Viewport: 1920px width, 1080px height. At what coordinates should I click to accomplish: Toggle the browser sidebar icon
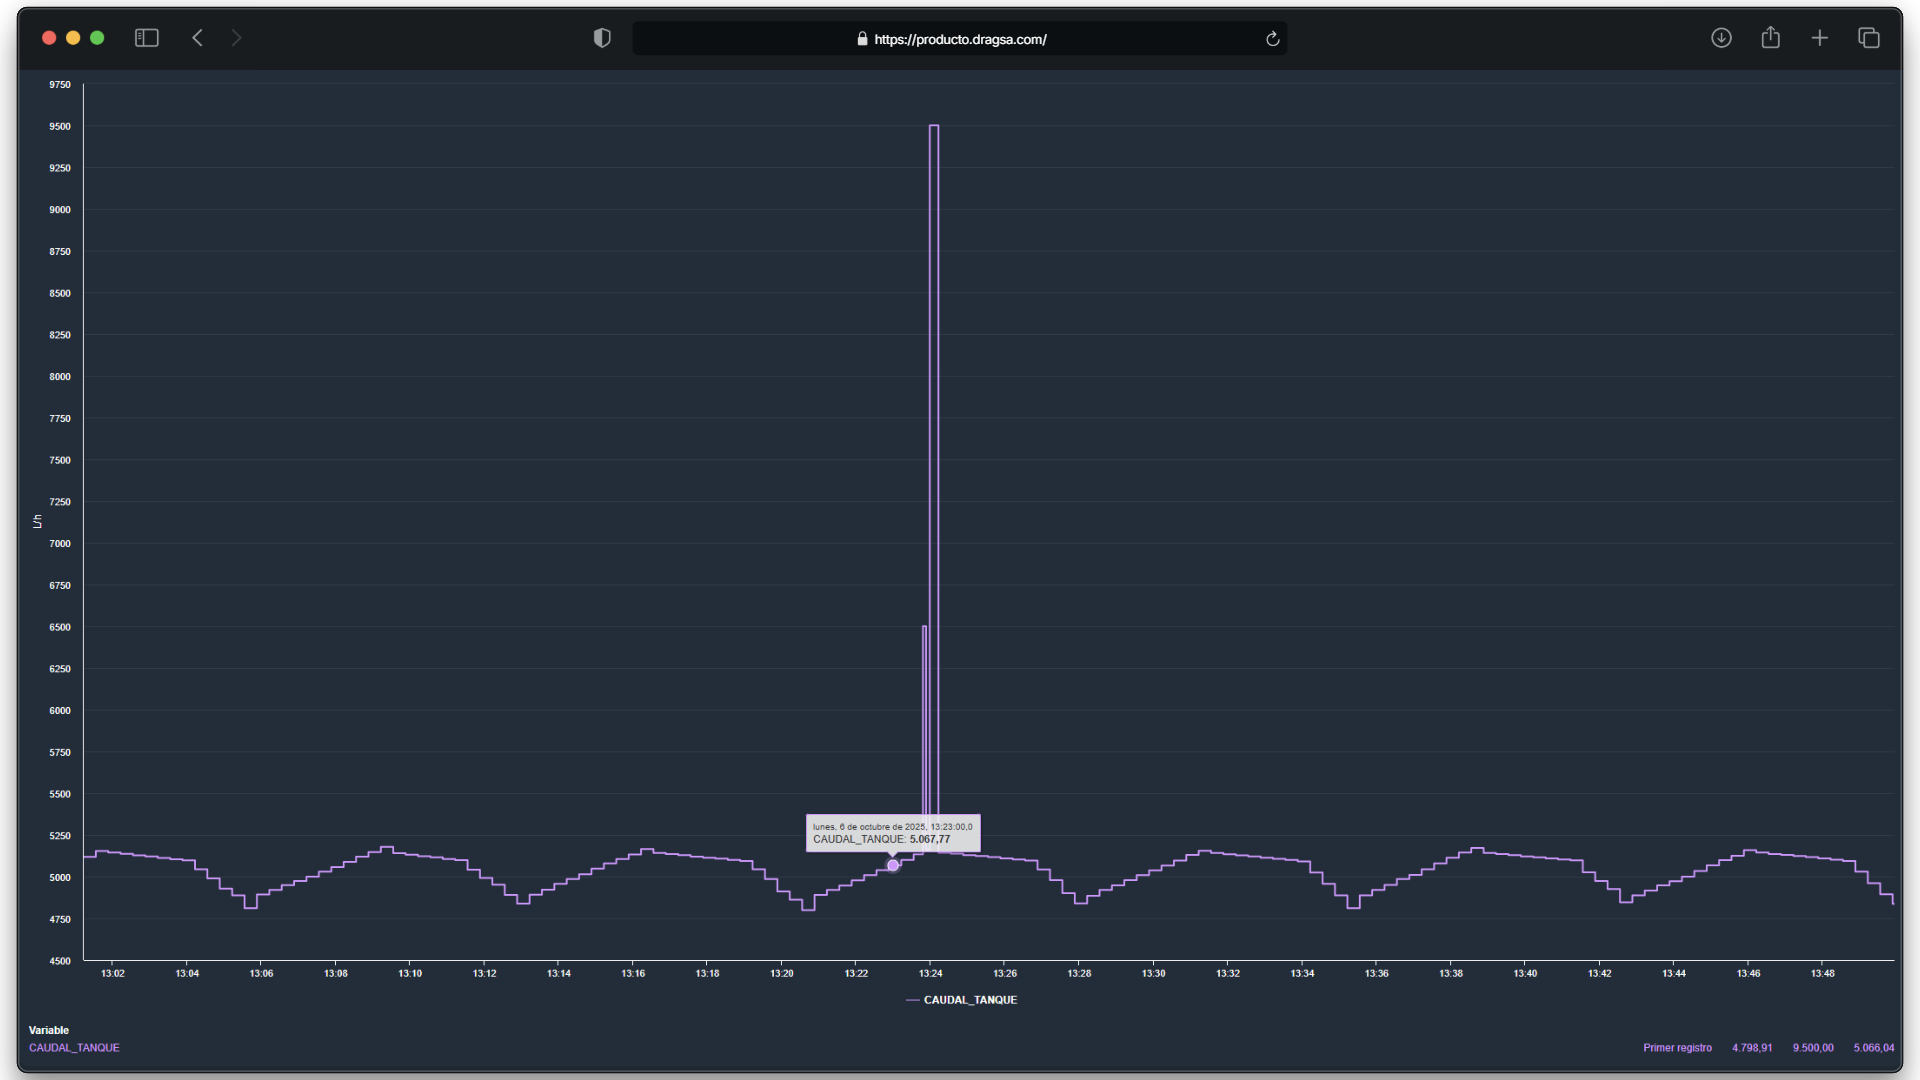pos(147,38)
